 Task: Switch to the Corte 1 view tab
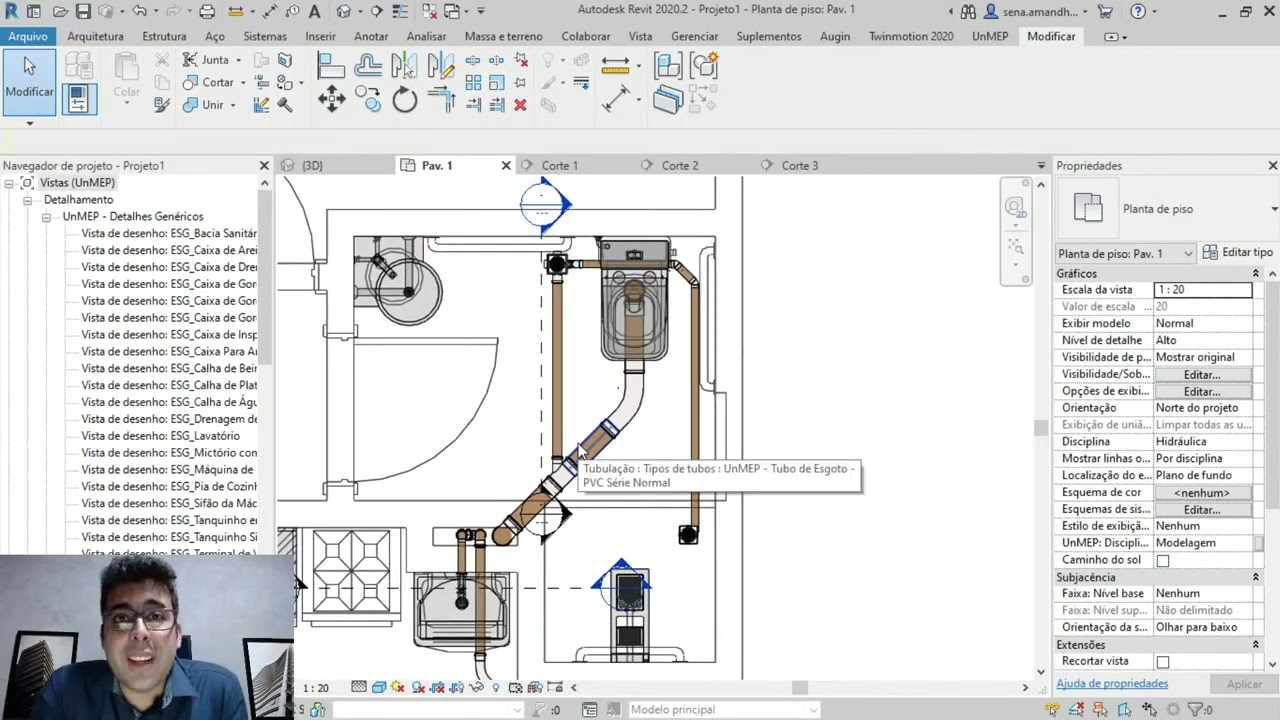pos(559,165)
